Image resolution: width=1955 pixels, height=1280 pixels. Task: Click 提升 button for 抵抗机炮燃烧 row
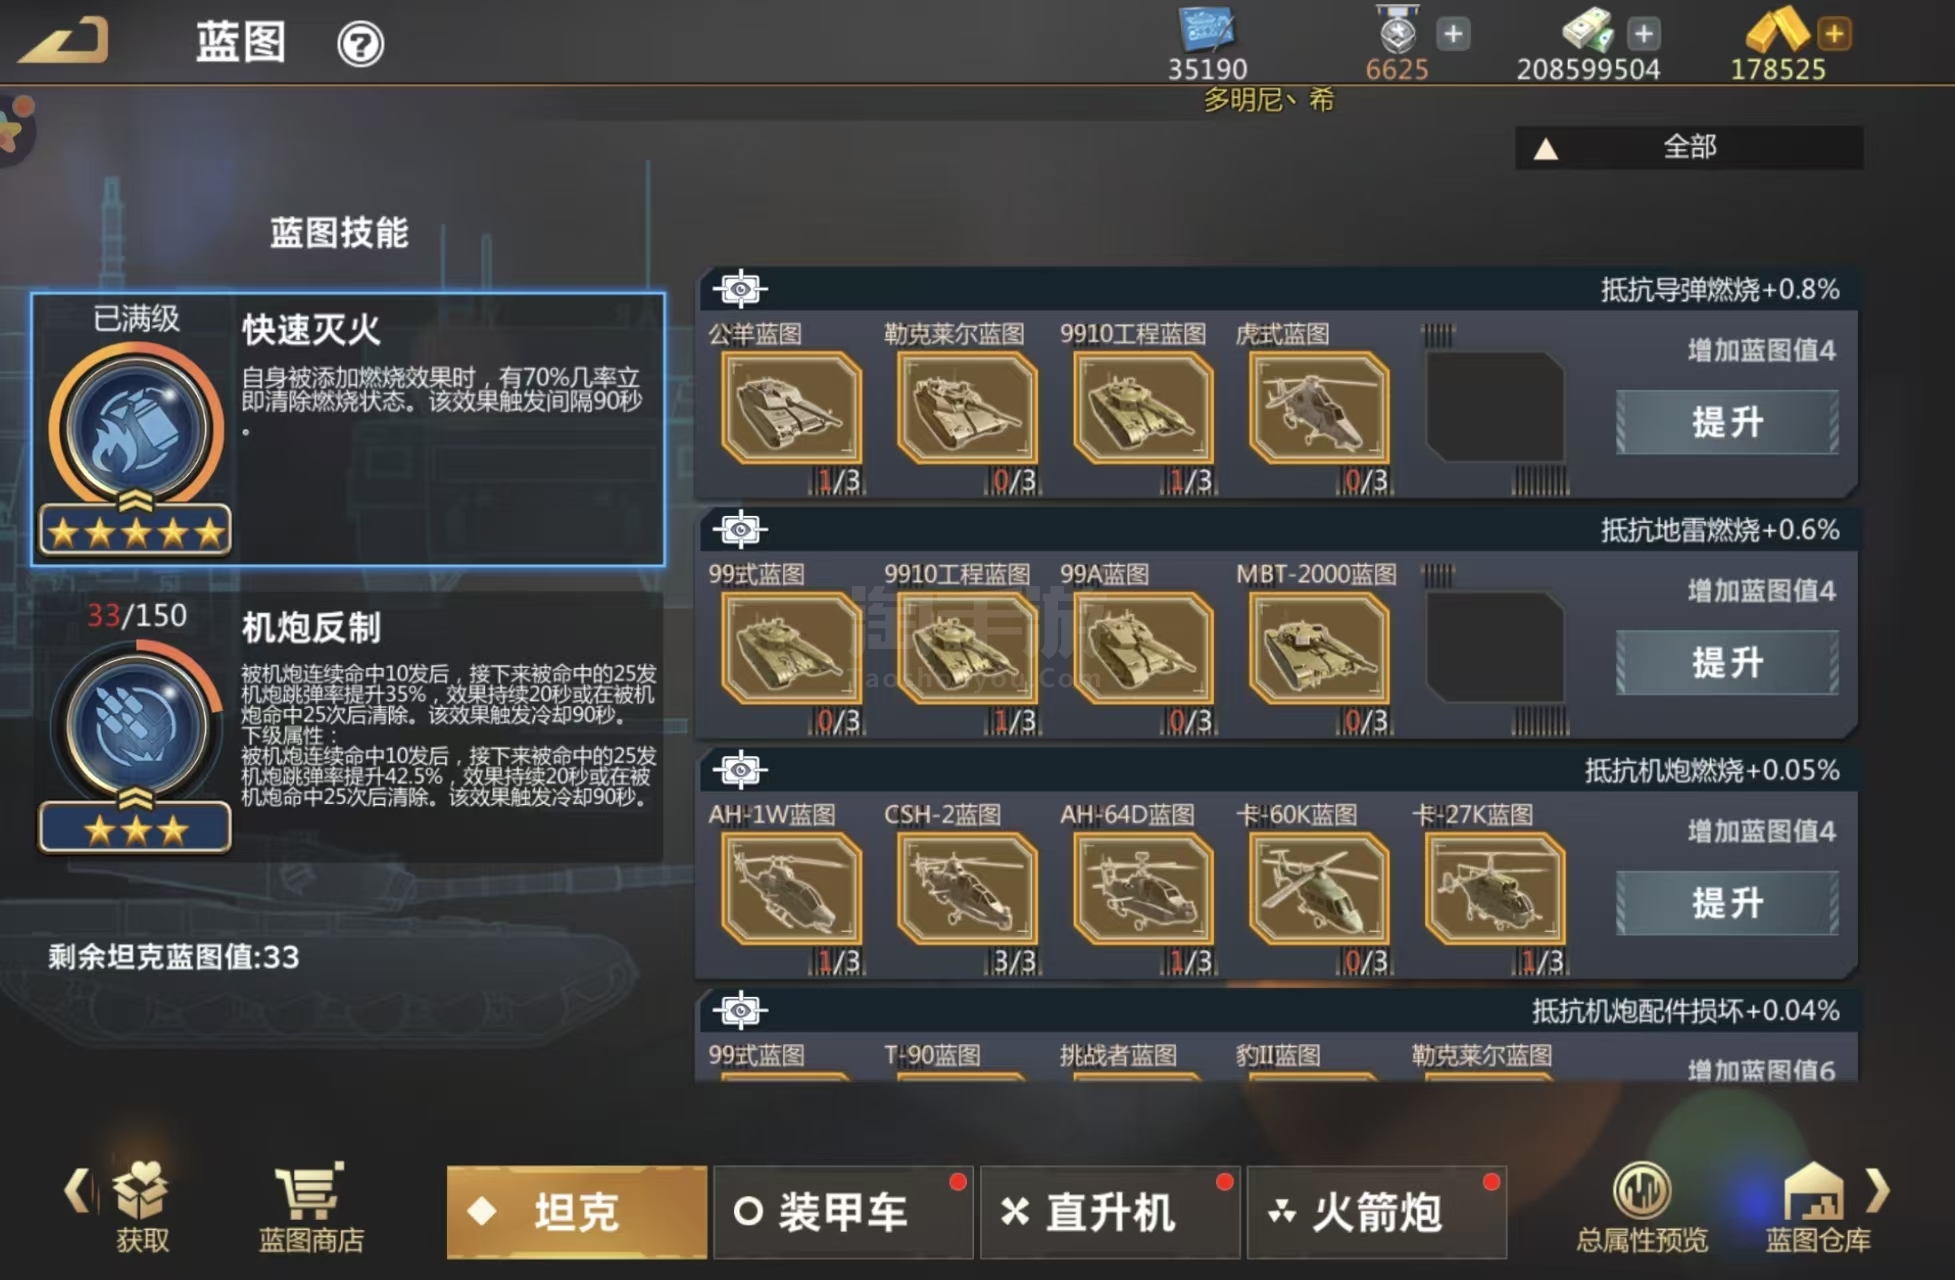pos(1727,903)
